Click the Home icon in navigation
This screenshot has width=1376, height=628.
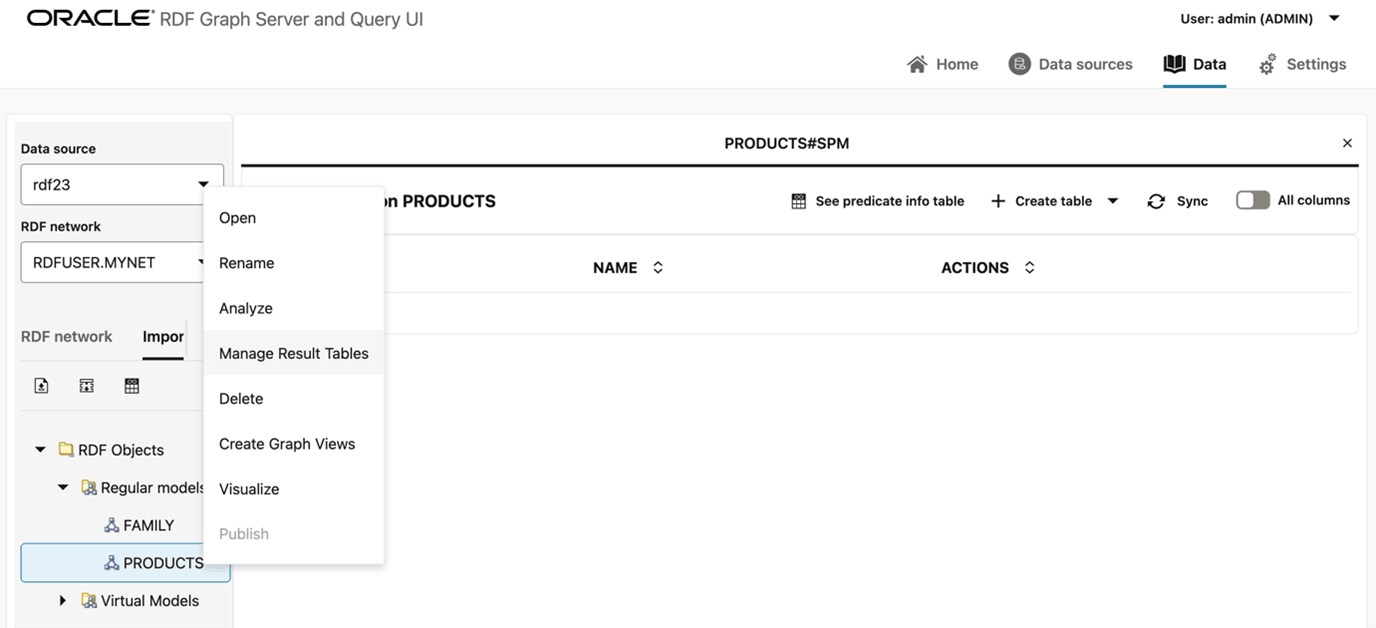[917, 64]
